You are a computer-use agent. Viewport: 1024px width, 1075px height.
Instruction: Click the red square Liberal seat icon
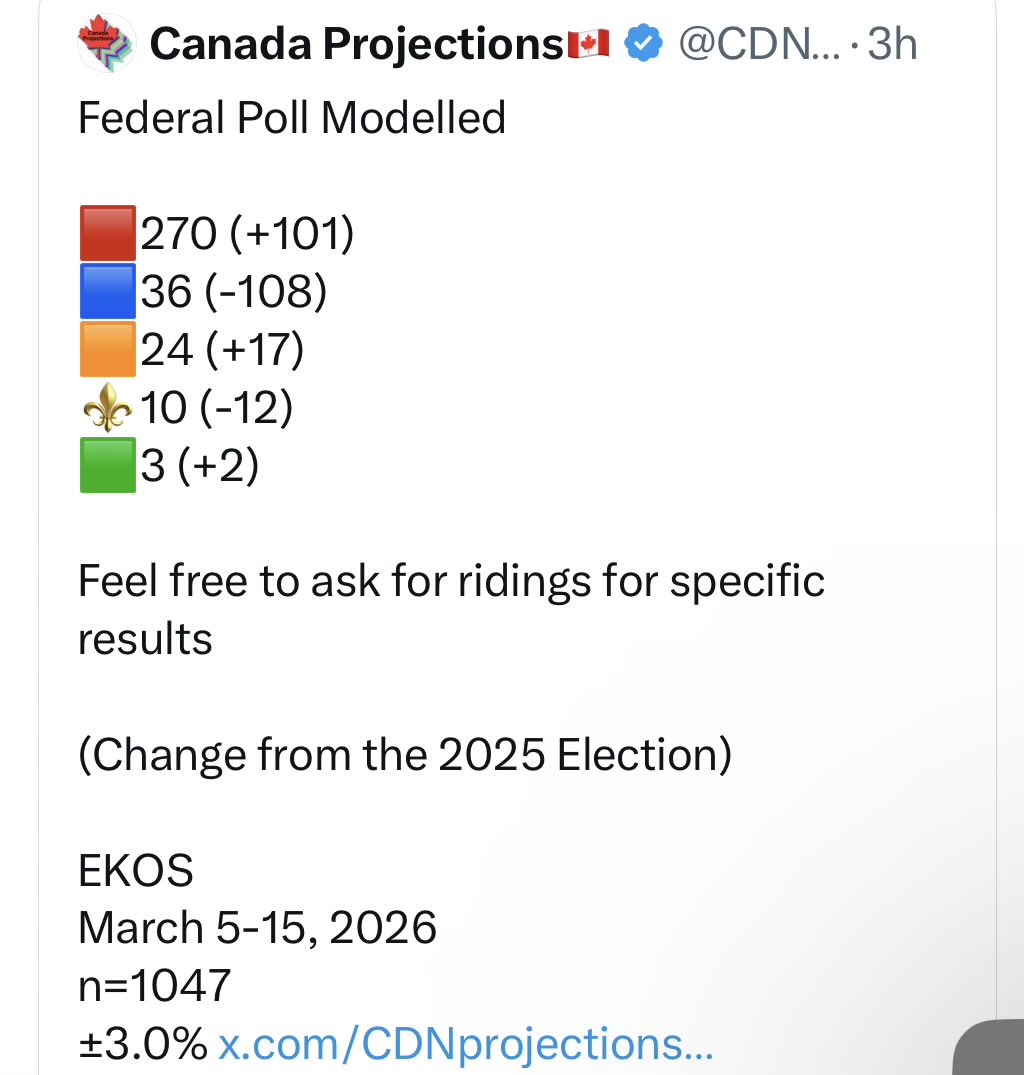[107, 233]
